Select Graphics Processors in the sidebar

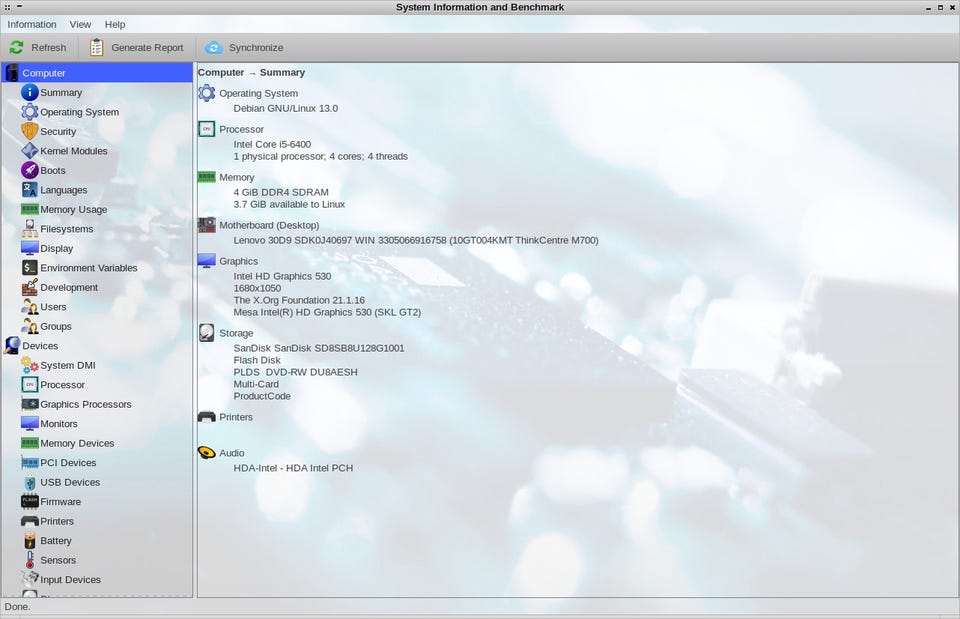[85, 404]
